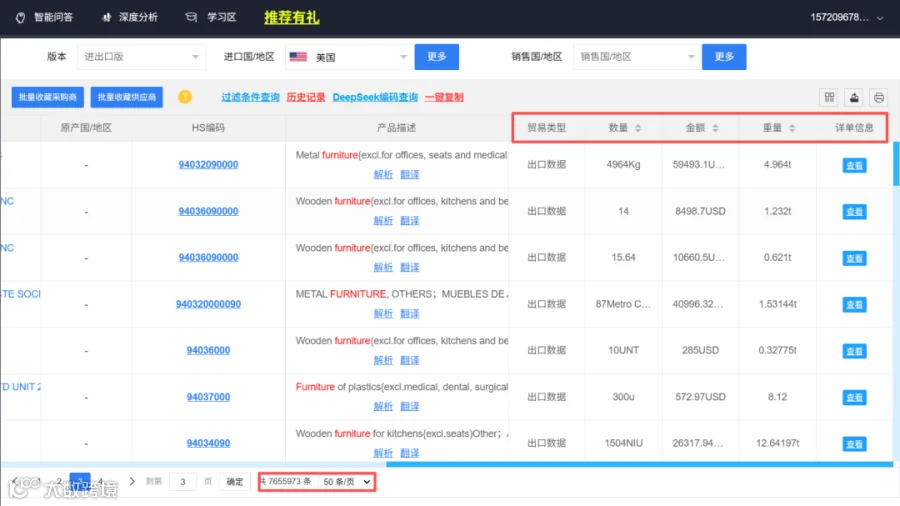
Task: Sort by 重量 column arrows
Action: tap(792, 128)
